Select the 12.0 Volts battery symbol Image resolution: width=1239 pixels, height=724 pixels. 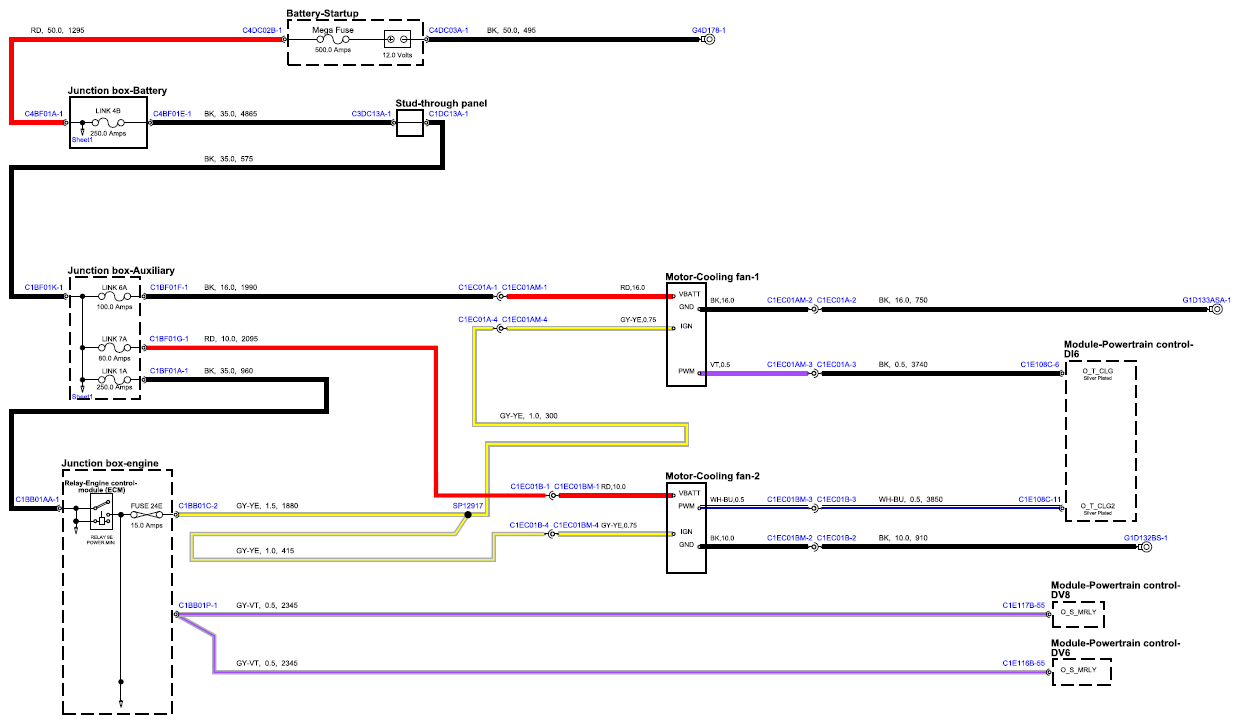[x=398, y=40]
